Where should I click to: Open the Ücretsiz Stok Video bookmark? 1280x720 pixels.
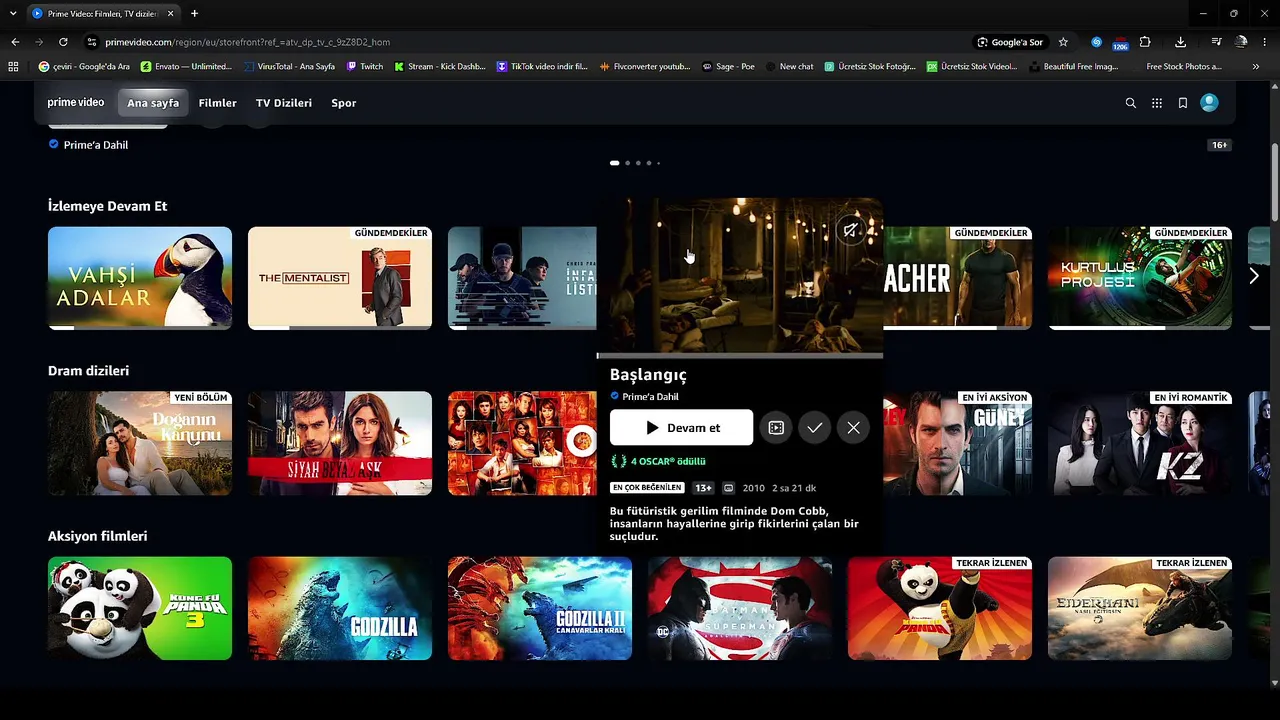[x=973, y=67]
